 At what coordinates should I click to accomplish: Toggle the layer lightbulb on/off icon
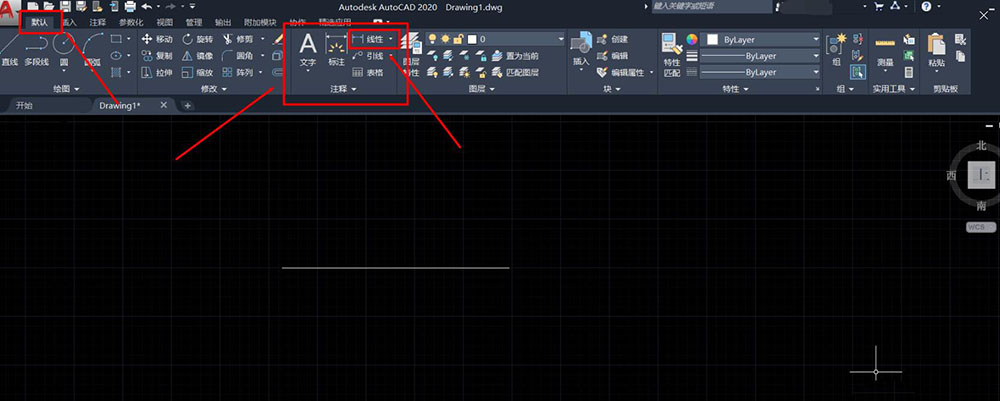(432, 39)
